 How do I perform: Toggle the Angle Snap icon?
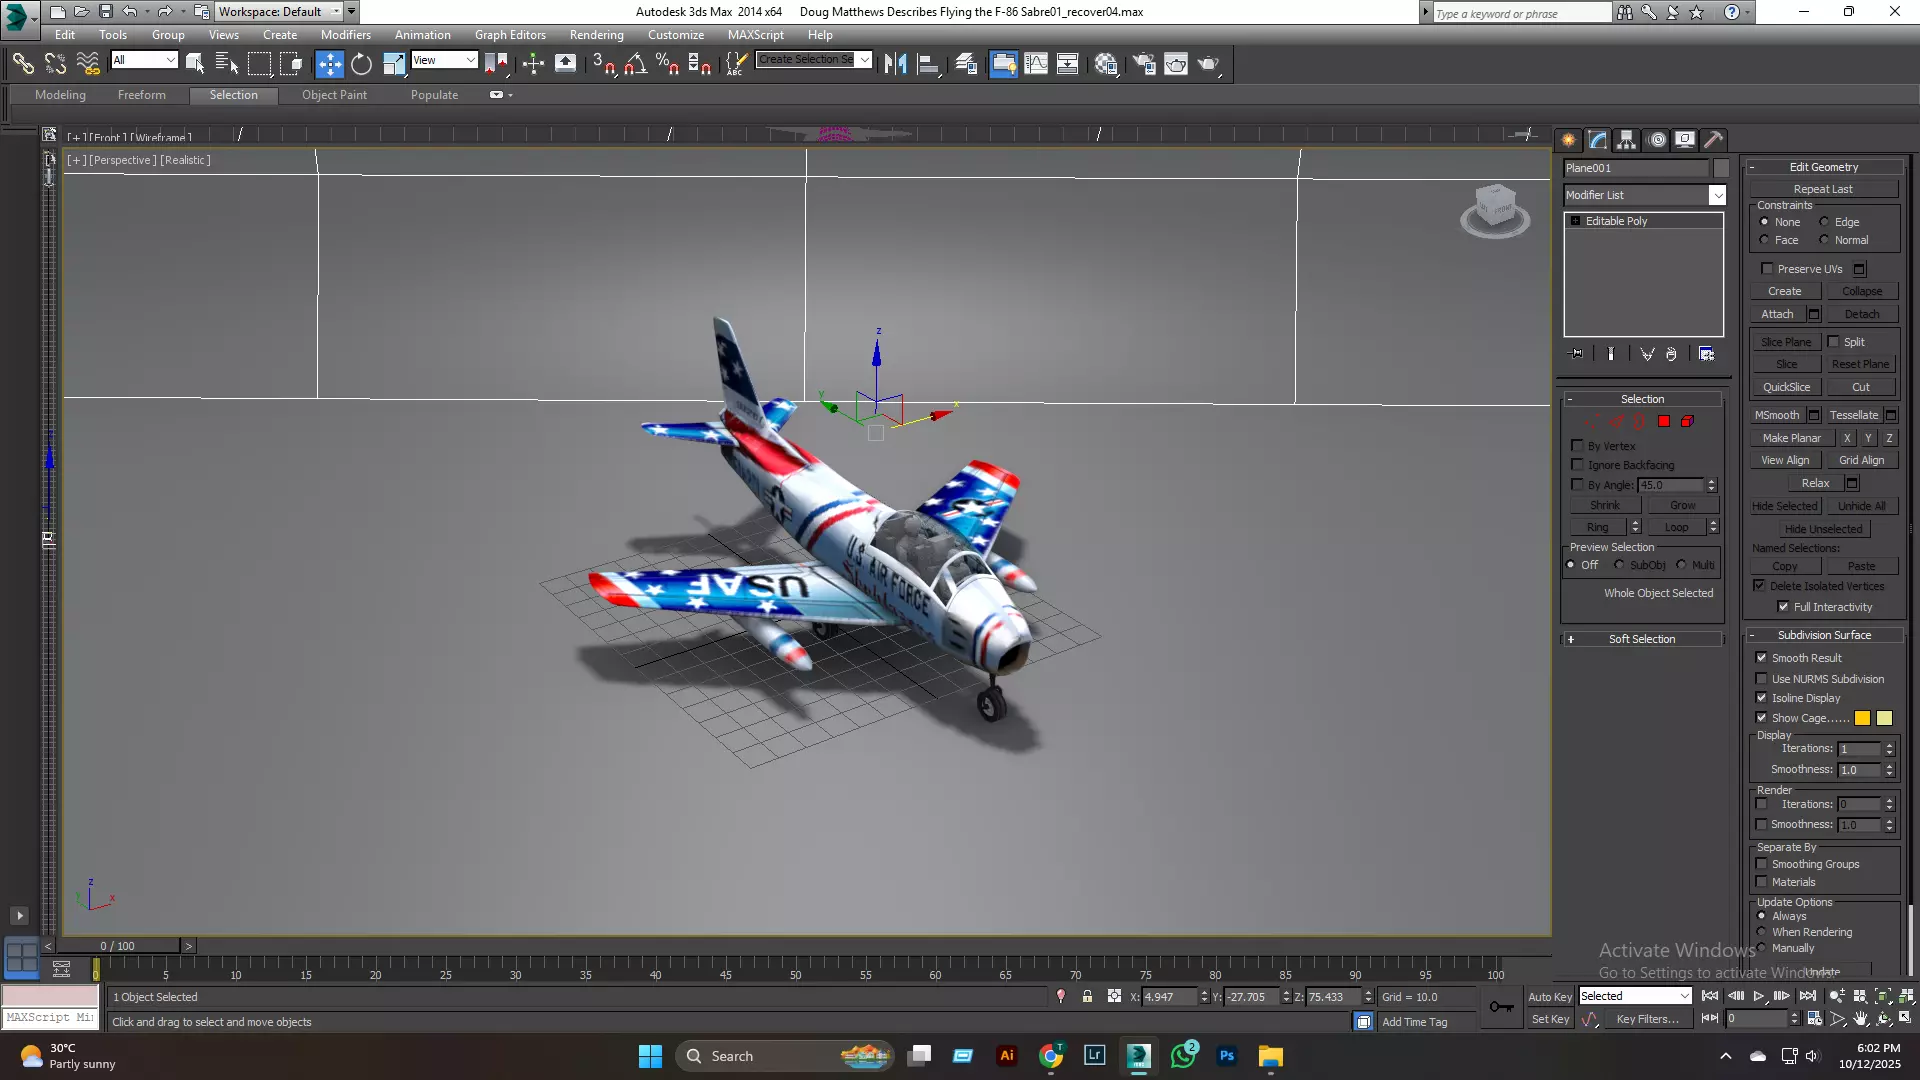[636, 64]
